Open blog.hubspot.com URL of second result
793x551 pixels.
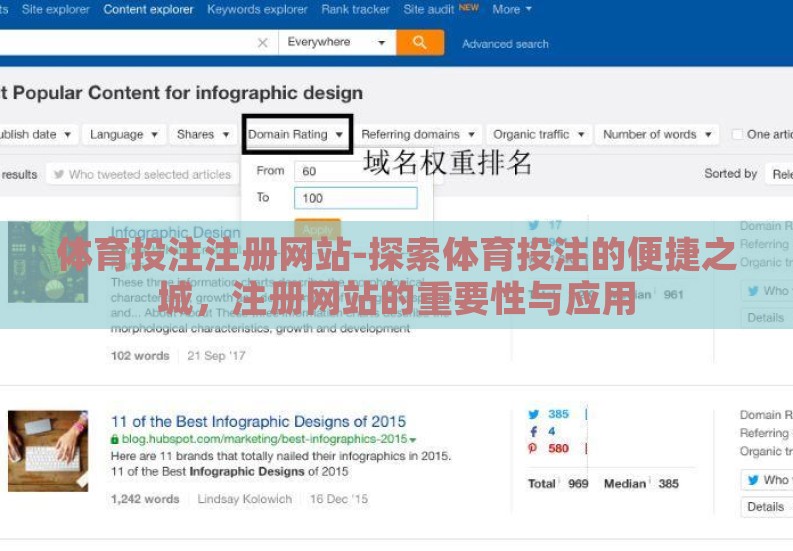point(264,439)
